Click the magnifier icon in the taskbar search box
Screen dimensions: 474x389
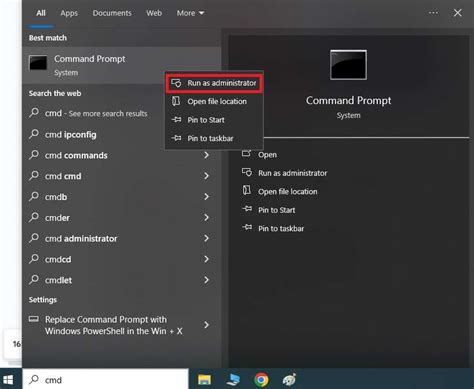pyautogui.click(x=34, y=379)
